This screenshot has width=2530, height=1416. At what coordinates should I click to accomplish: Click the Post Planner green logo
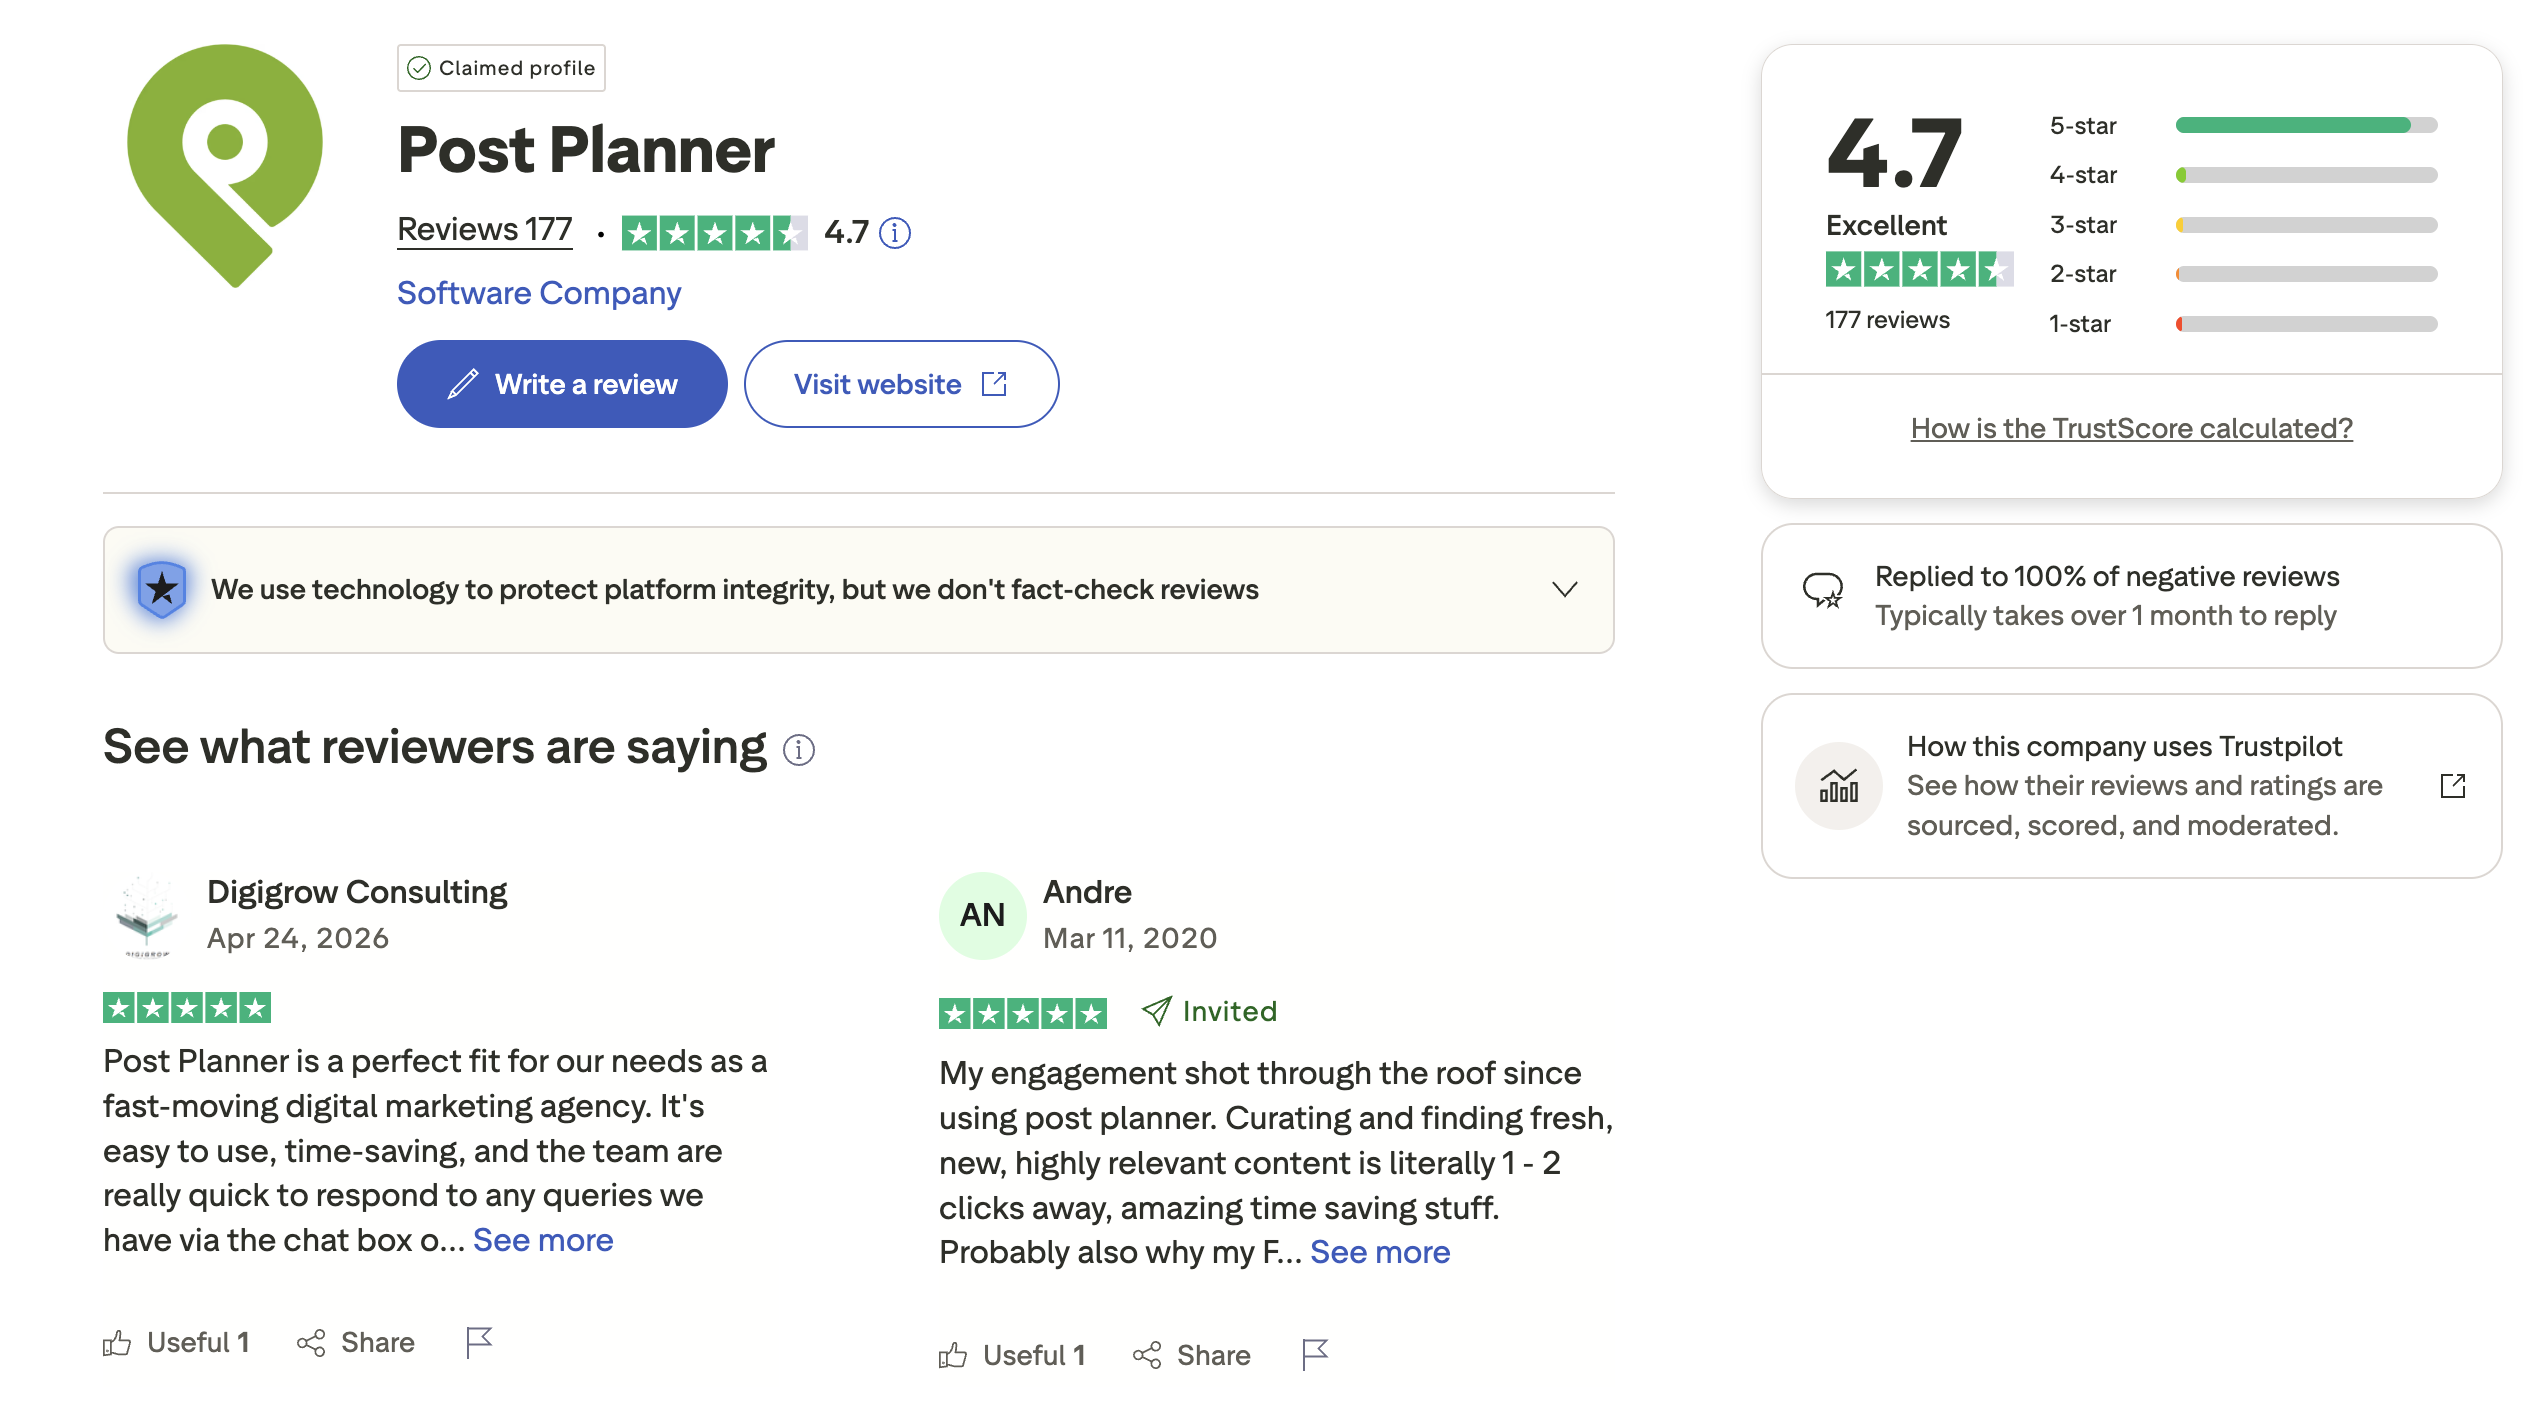(225, 165)
